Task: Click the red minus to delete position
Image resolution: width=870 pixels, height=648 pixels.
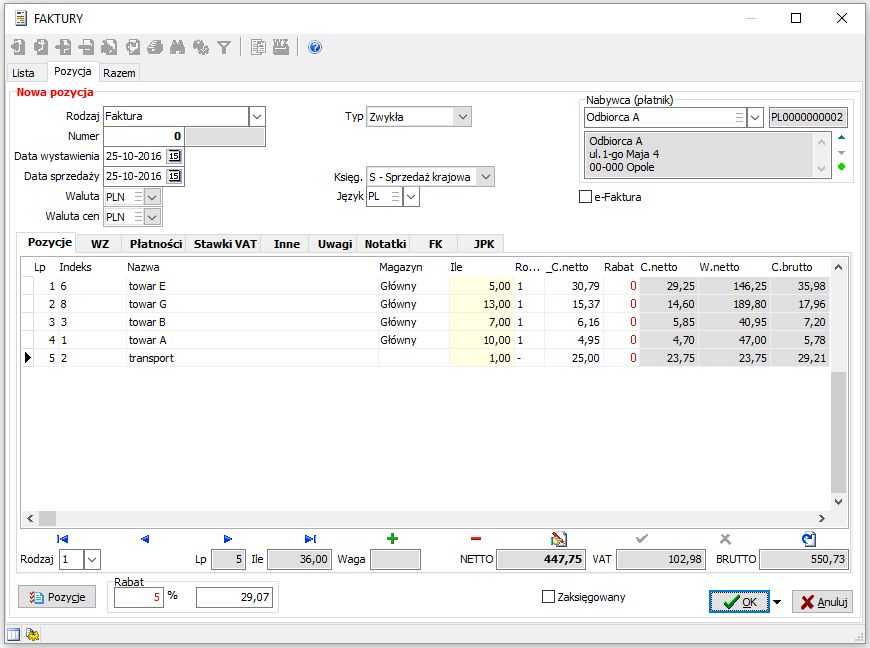Action: 475,539
